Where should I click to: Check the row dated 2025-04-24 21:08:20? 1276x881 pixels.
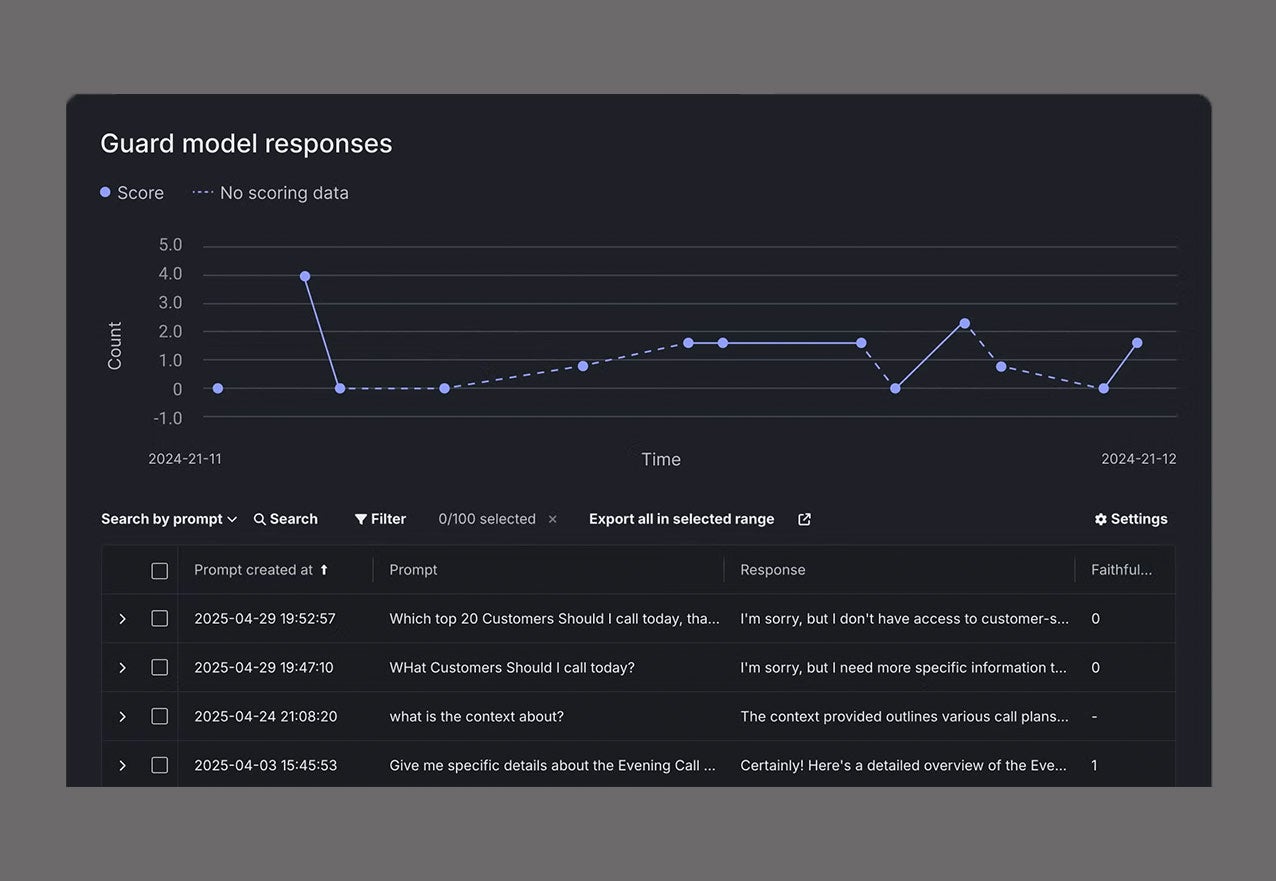point(159,716)
